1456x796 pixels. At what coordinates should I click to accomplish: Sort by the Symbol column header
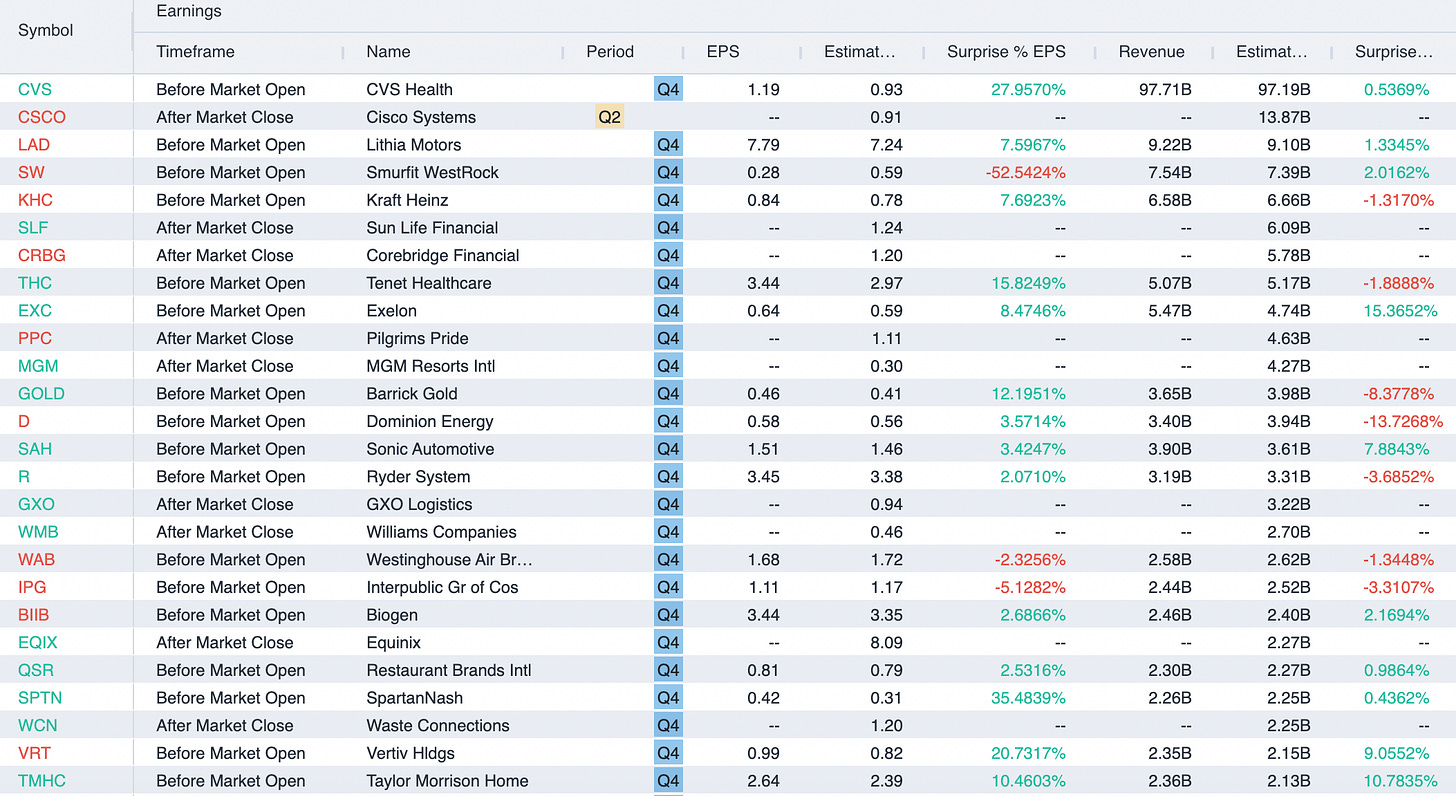(x=46, y=31)
